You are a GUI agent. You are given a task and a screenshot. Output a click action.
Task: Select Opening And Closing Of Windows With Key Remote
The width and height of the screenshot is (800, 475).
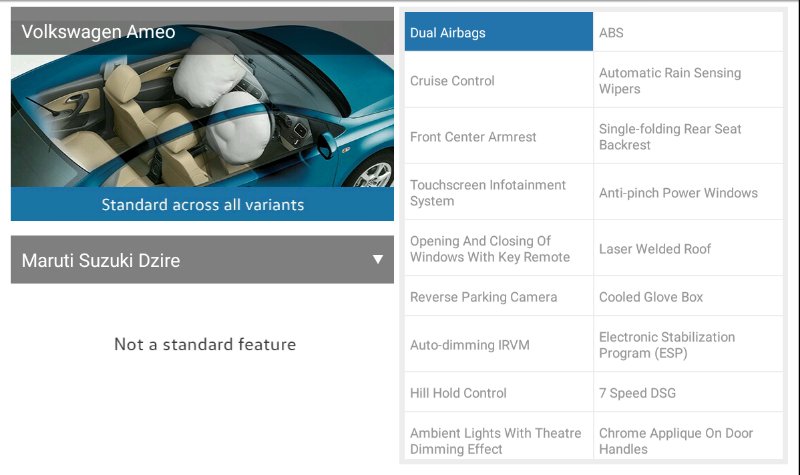tap(498, 248)
